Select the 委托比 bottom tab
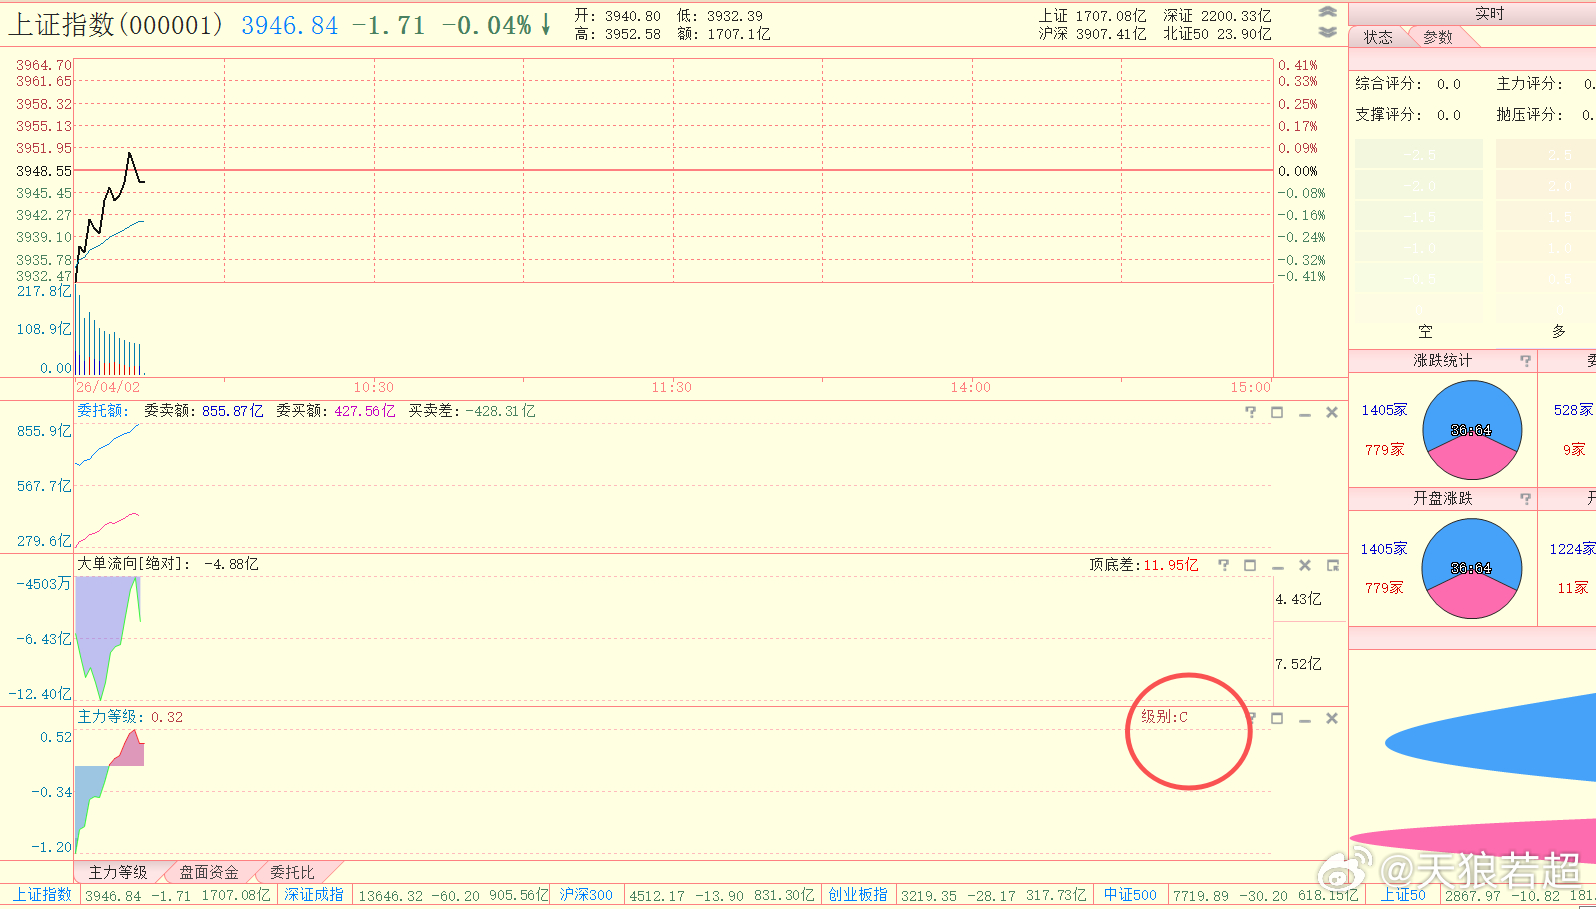The height and width of the screenshot is (909, 1596). coord(292,872)
